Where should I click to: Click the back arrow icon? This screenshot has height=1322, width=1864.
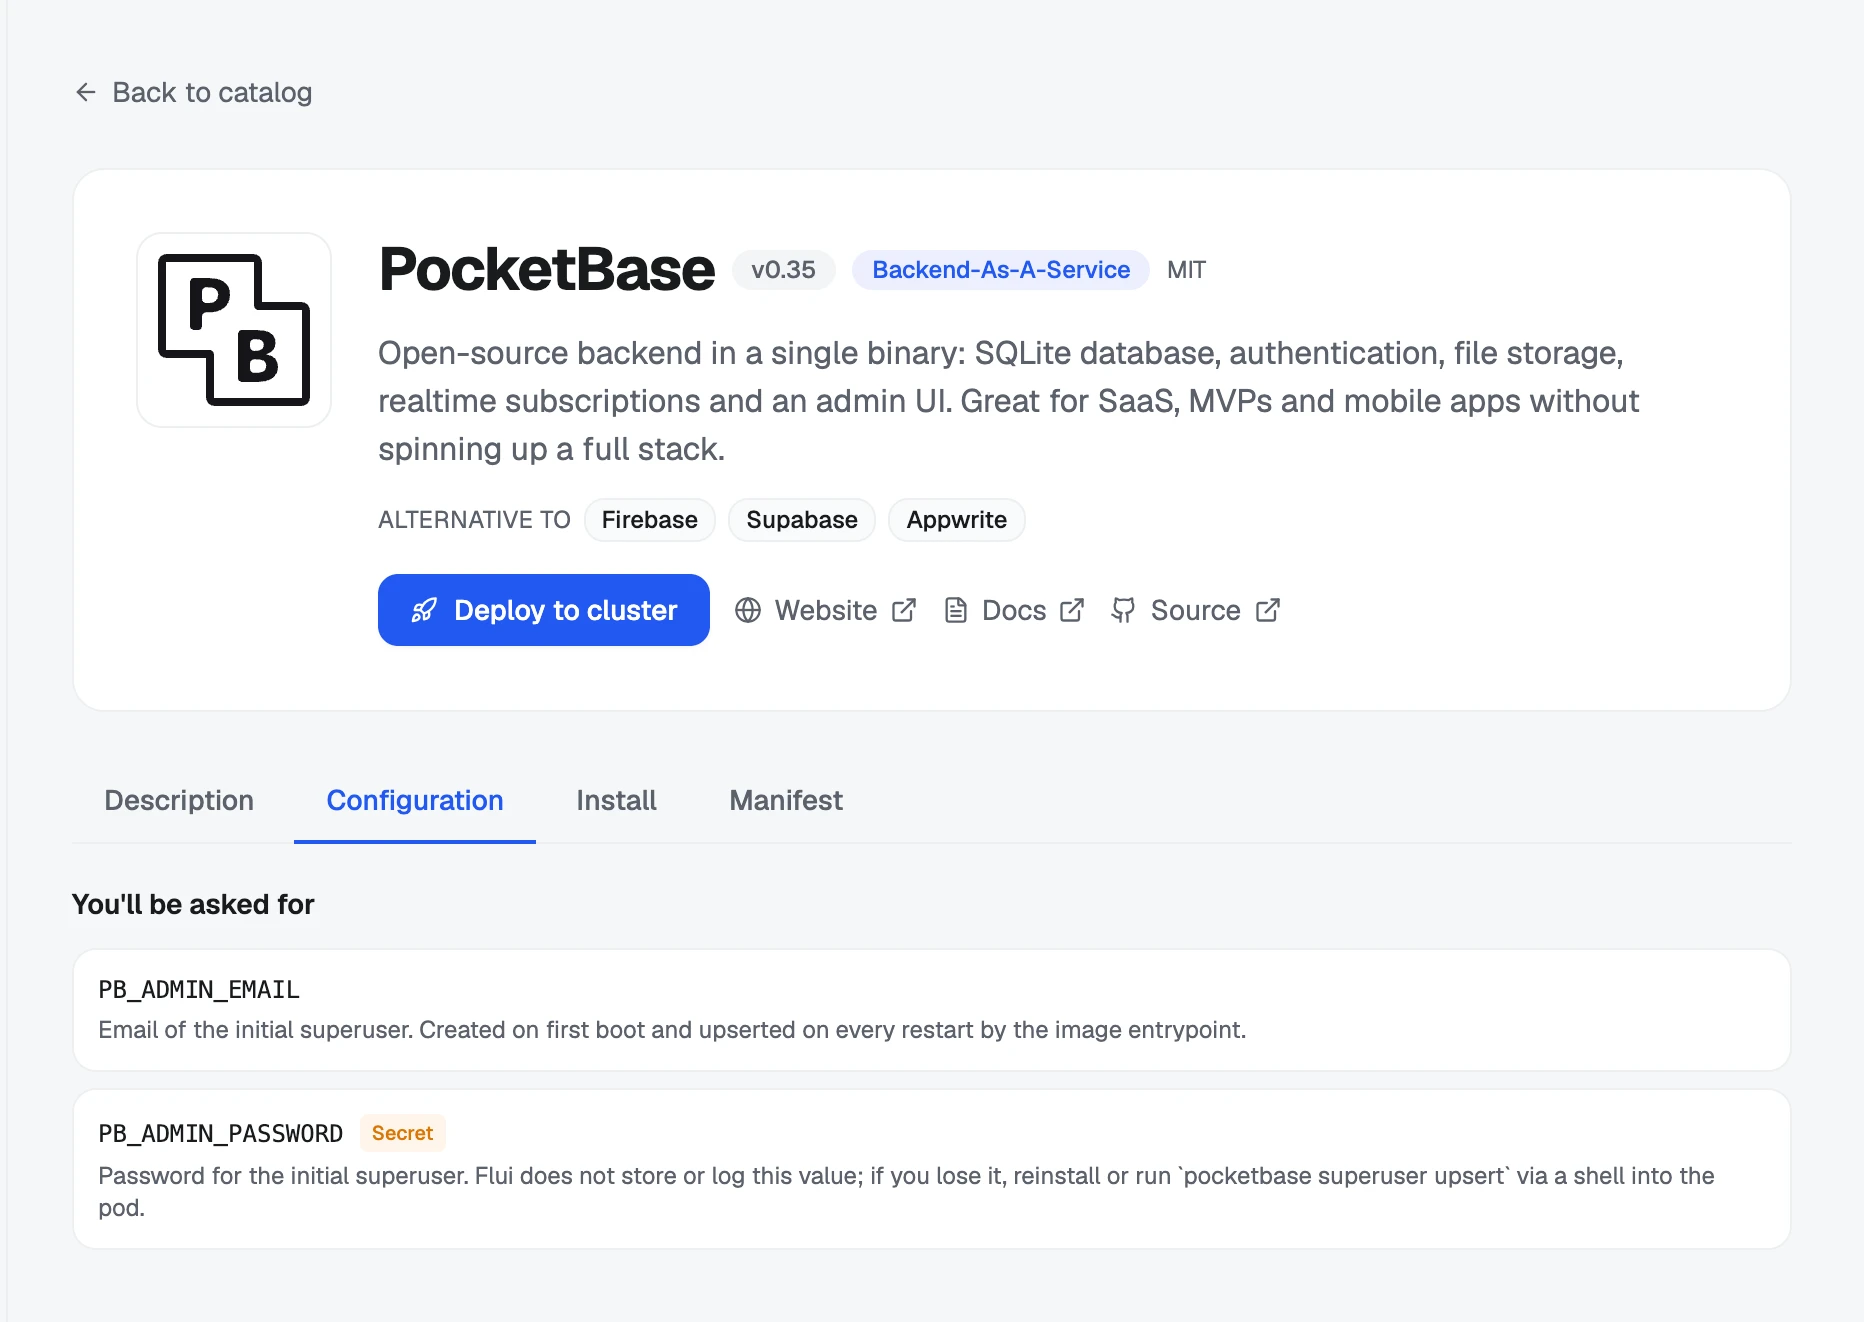86,92
